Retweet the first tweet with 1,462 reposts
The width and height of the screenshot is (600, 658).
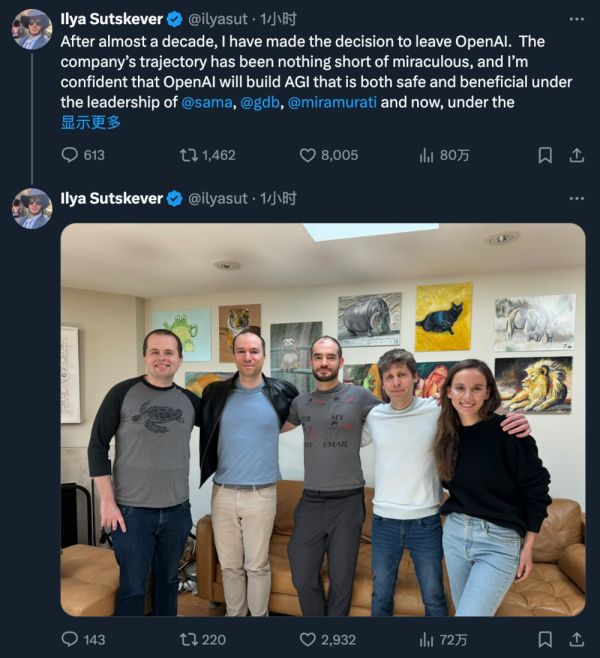pos(187,155)
